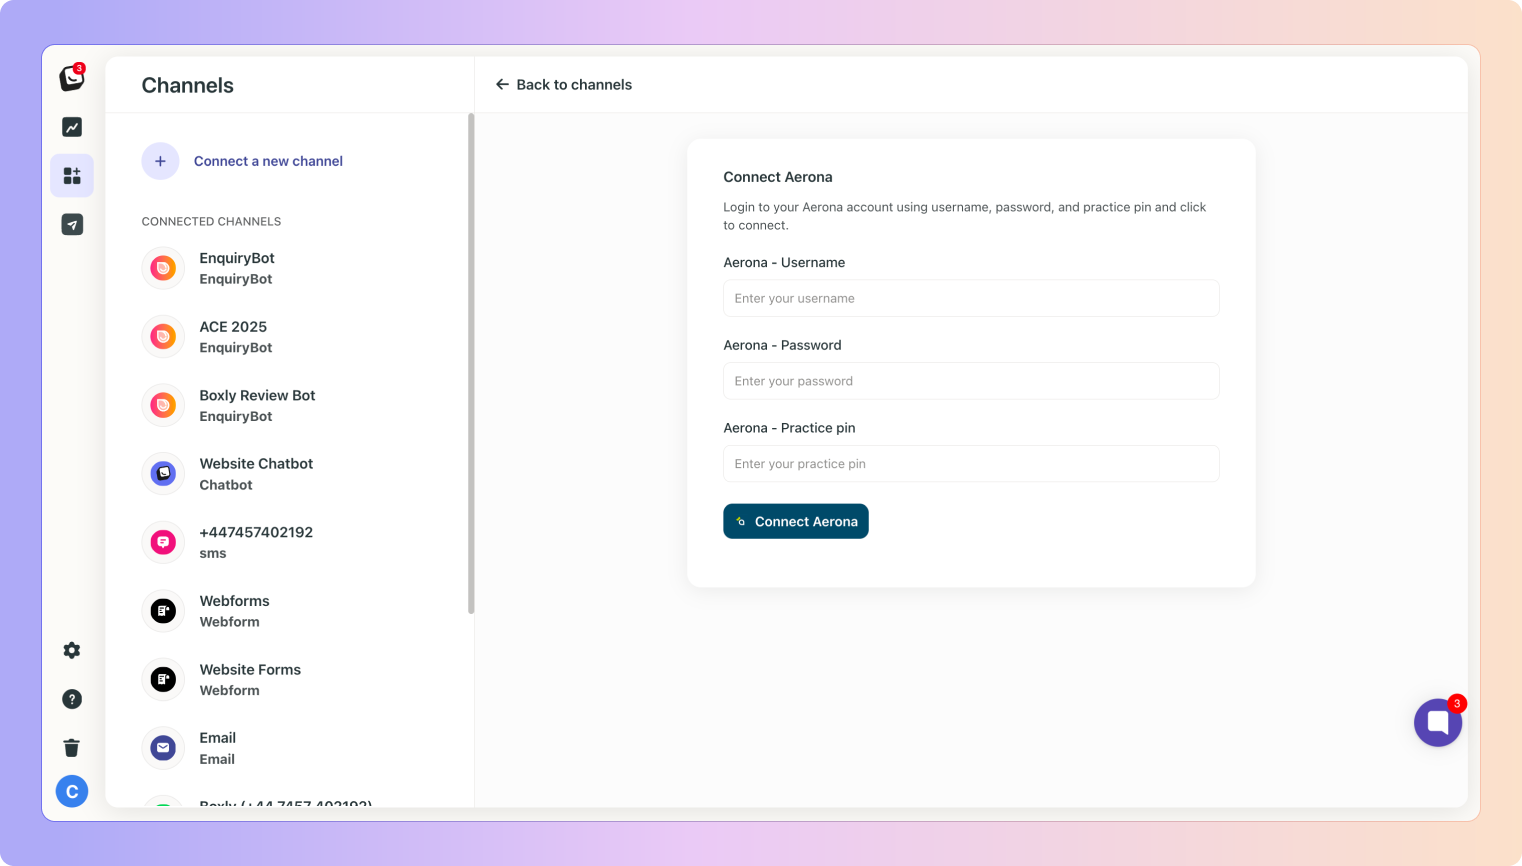Open the channels grid icon in sidebar
Image resolution: width=1522 pixels, height=866 pixels.
click(x=72, y=176)
